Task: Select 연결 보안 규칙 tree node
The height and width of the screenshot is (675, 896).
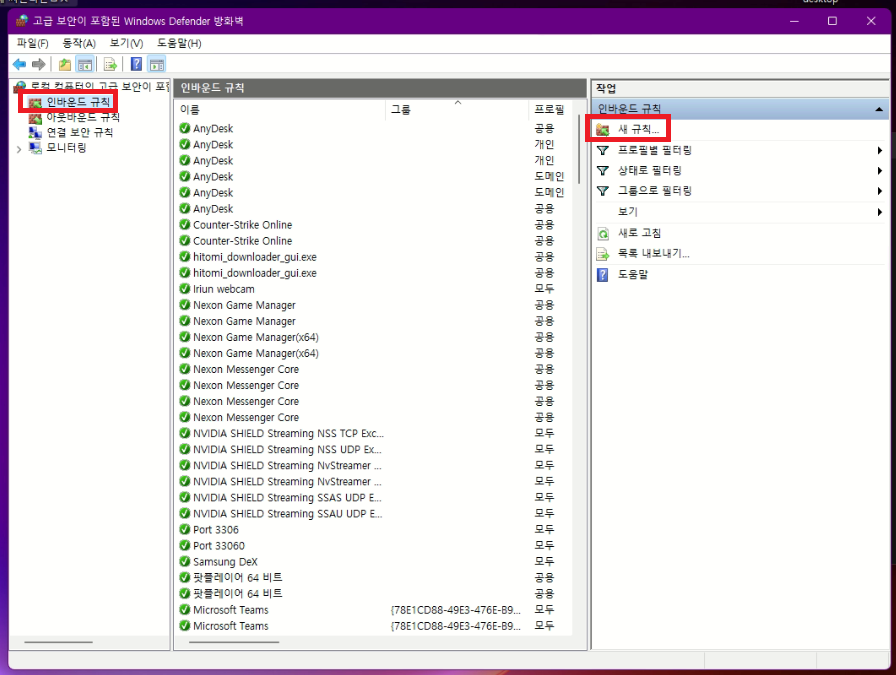Action: click(x=79, y=133)
